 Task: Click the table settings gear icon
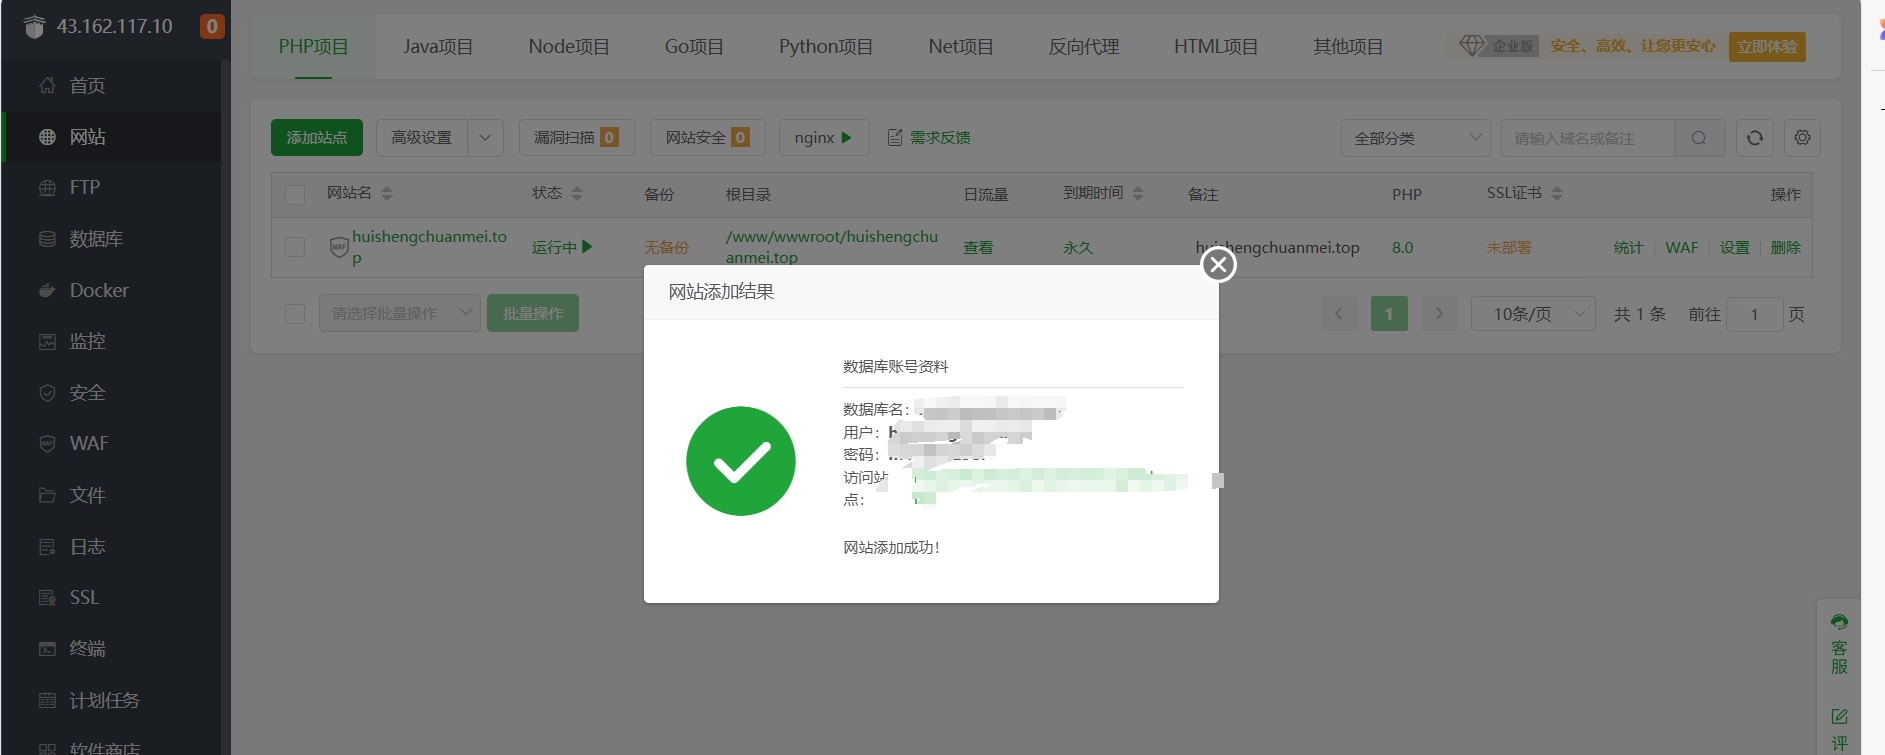click(x=1802, y=138)
